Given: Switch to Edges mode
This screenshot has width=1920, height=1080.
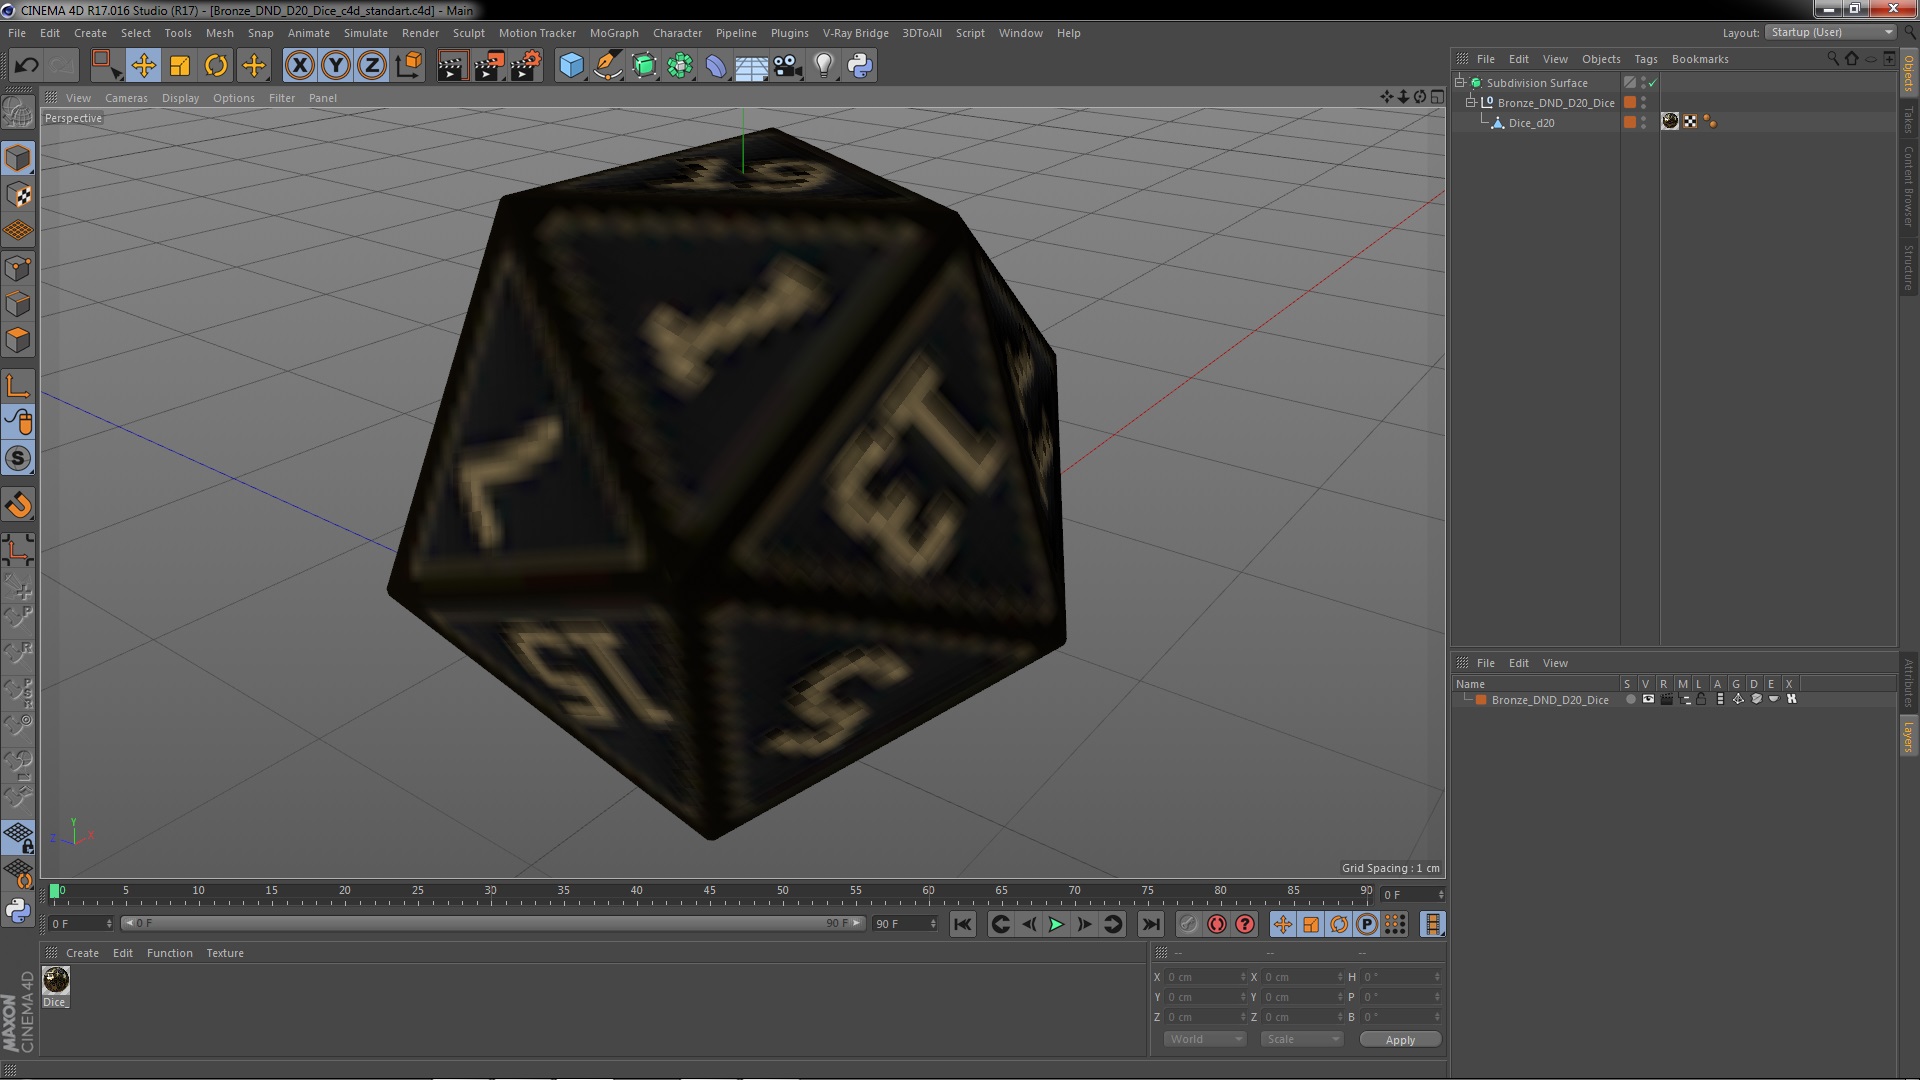Looking at the screenshot, I should (18, 304).
